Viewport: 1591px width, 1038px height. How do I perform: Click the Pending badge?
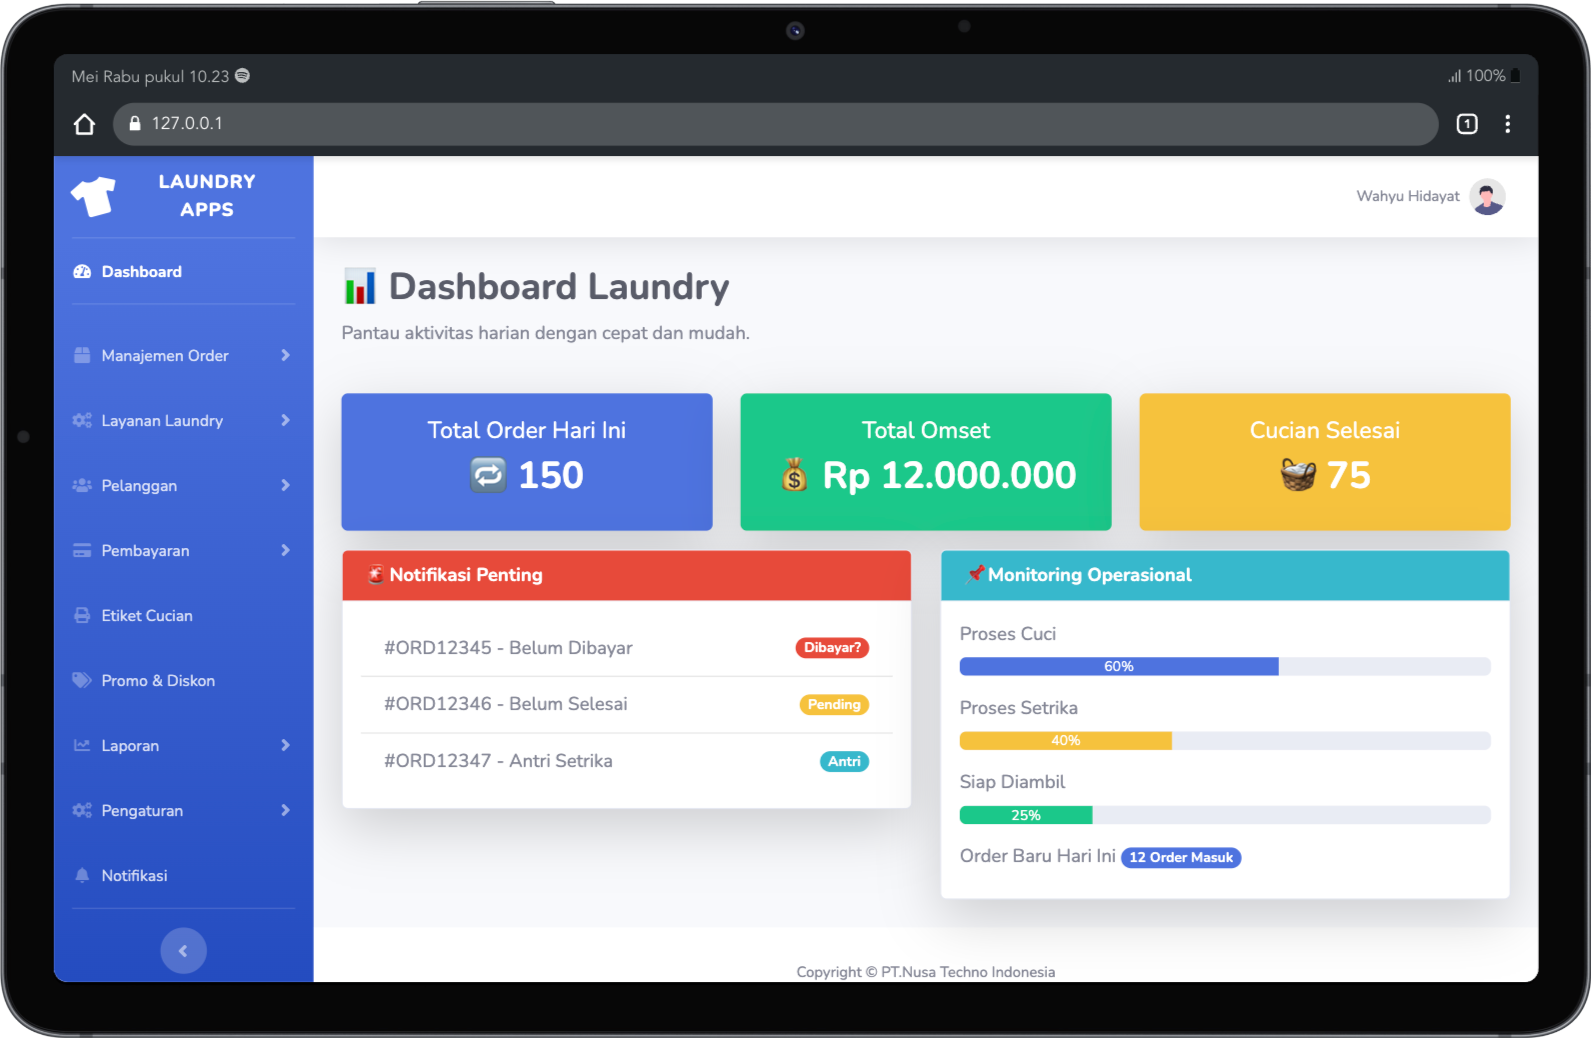pyautogui.click(x=834, y=705)
